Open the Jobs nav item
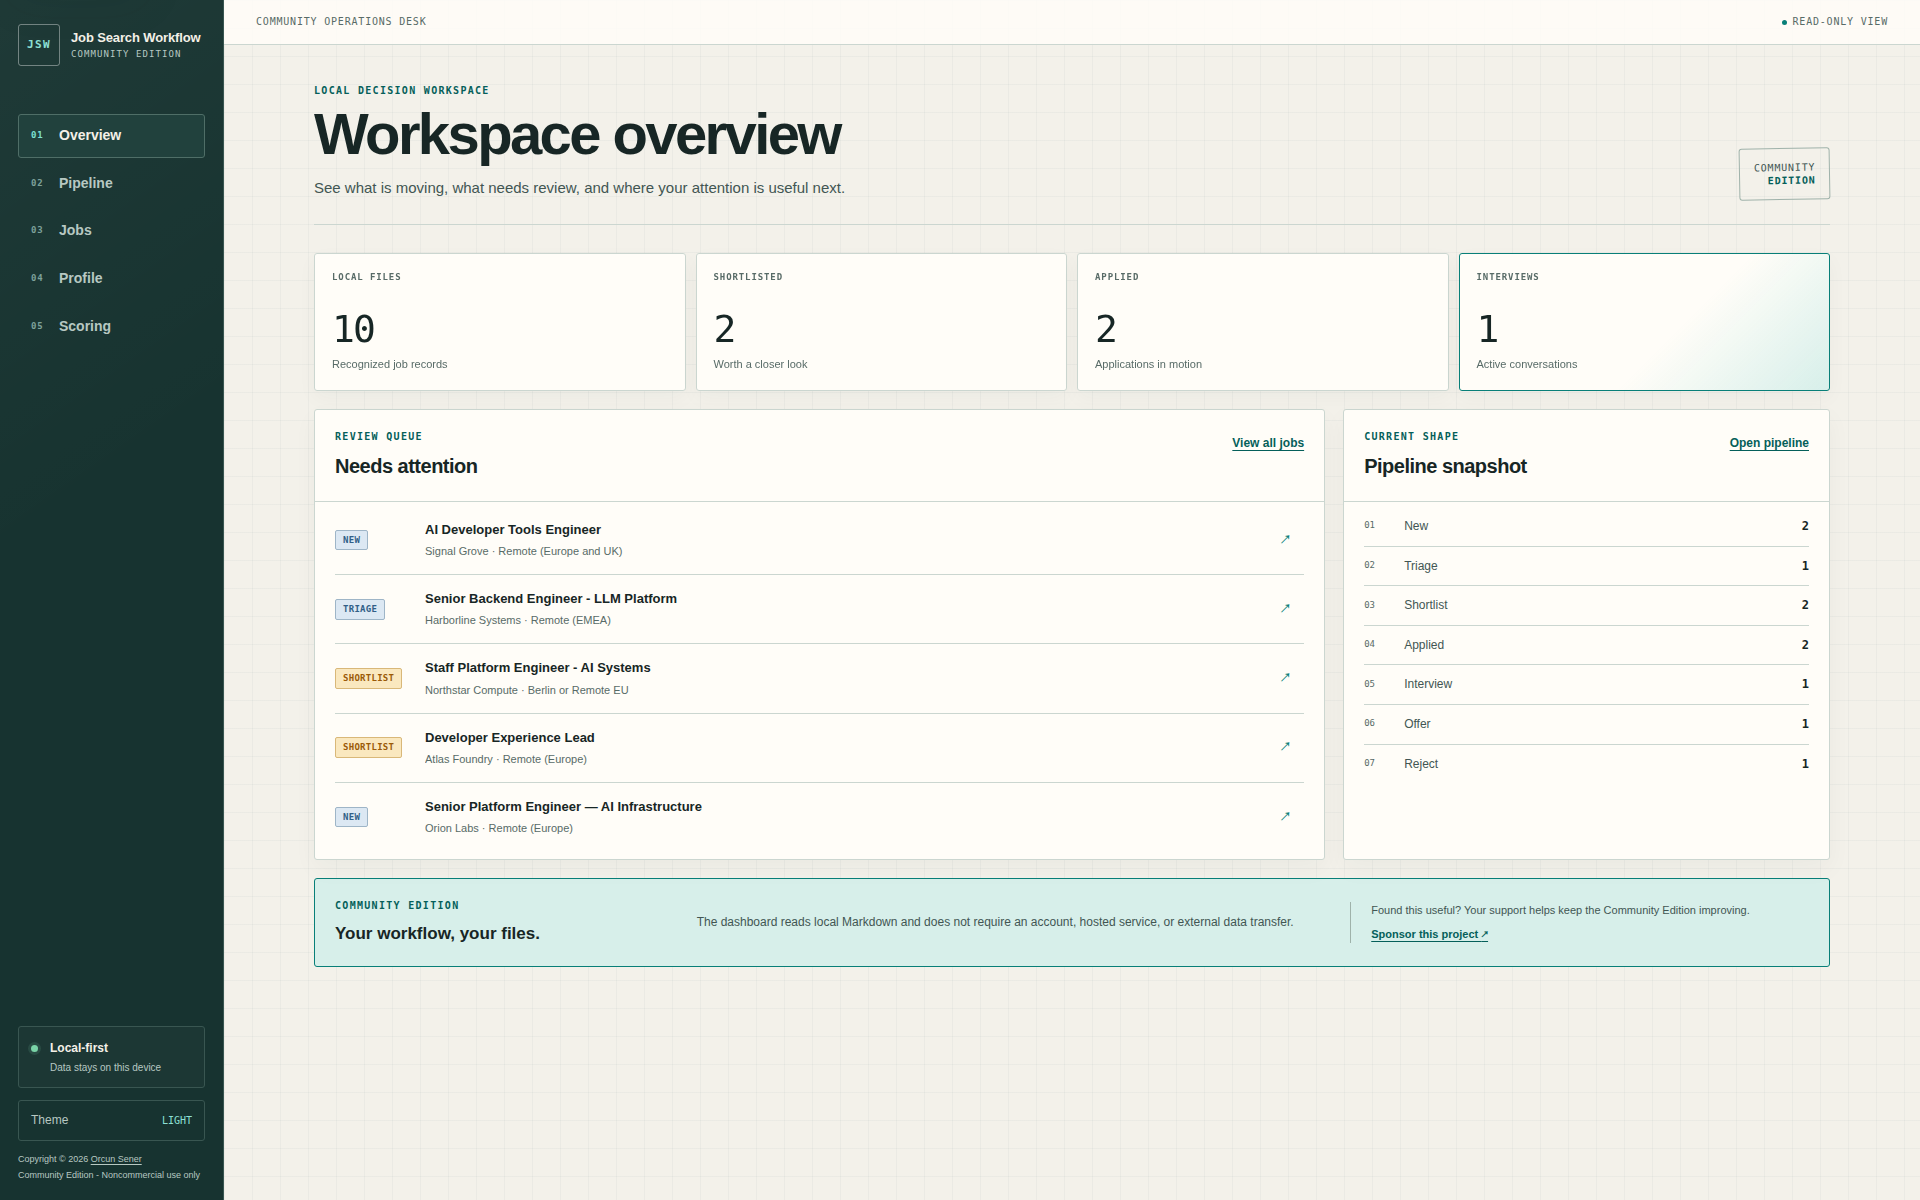Image resolution: width=1920 pixels, height=1200 pixels. point(111,230)
